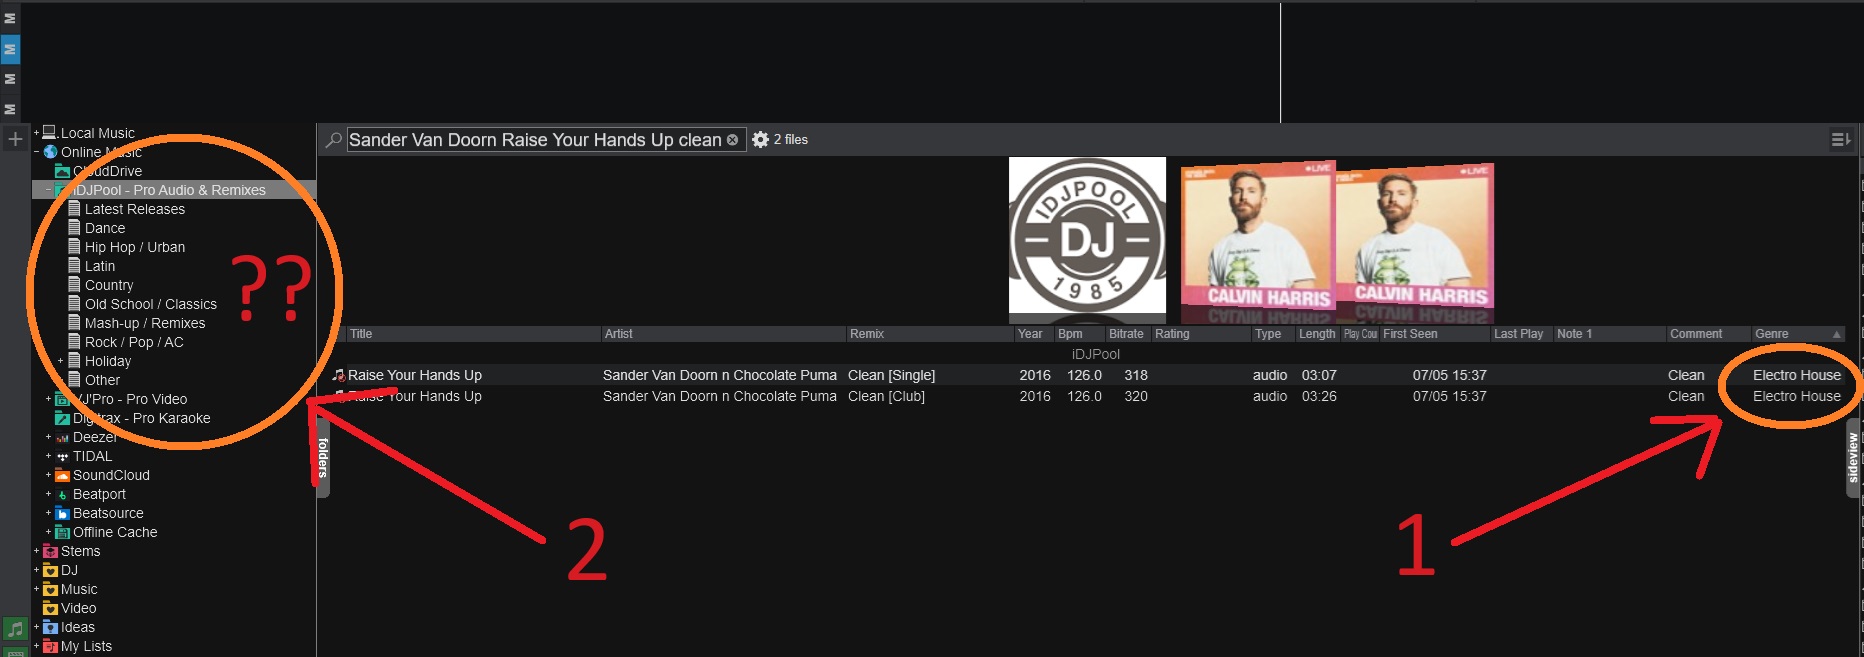Select Raise Your Hands Up Clean [Single] row
1864x657 pixels.
click(1088, 375)
